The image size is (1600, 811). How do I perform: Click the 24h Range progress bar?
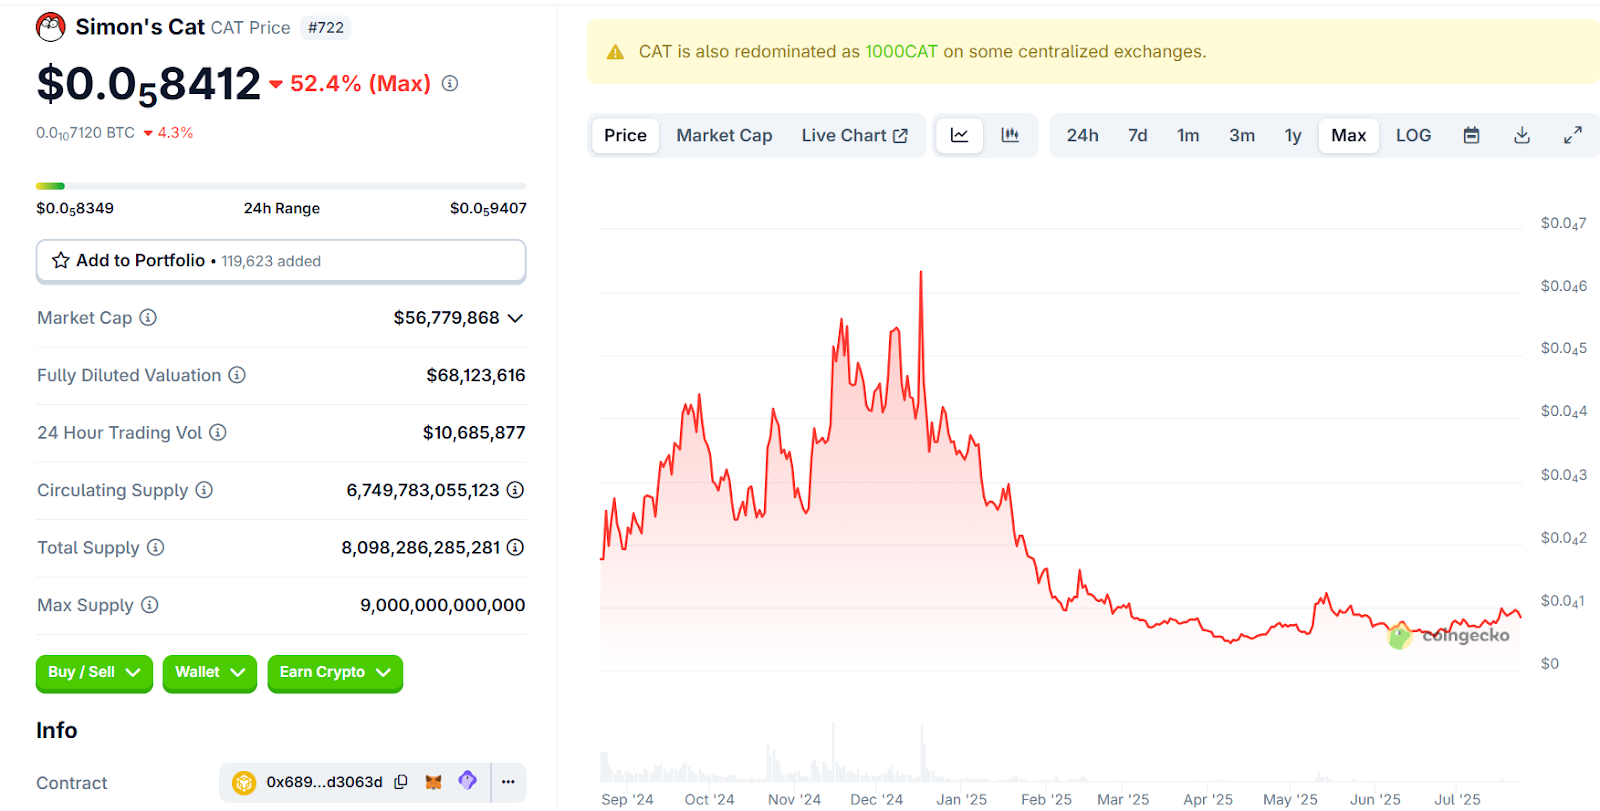281,186
